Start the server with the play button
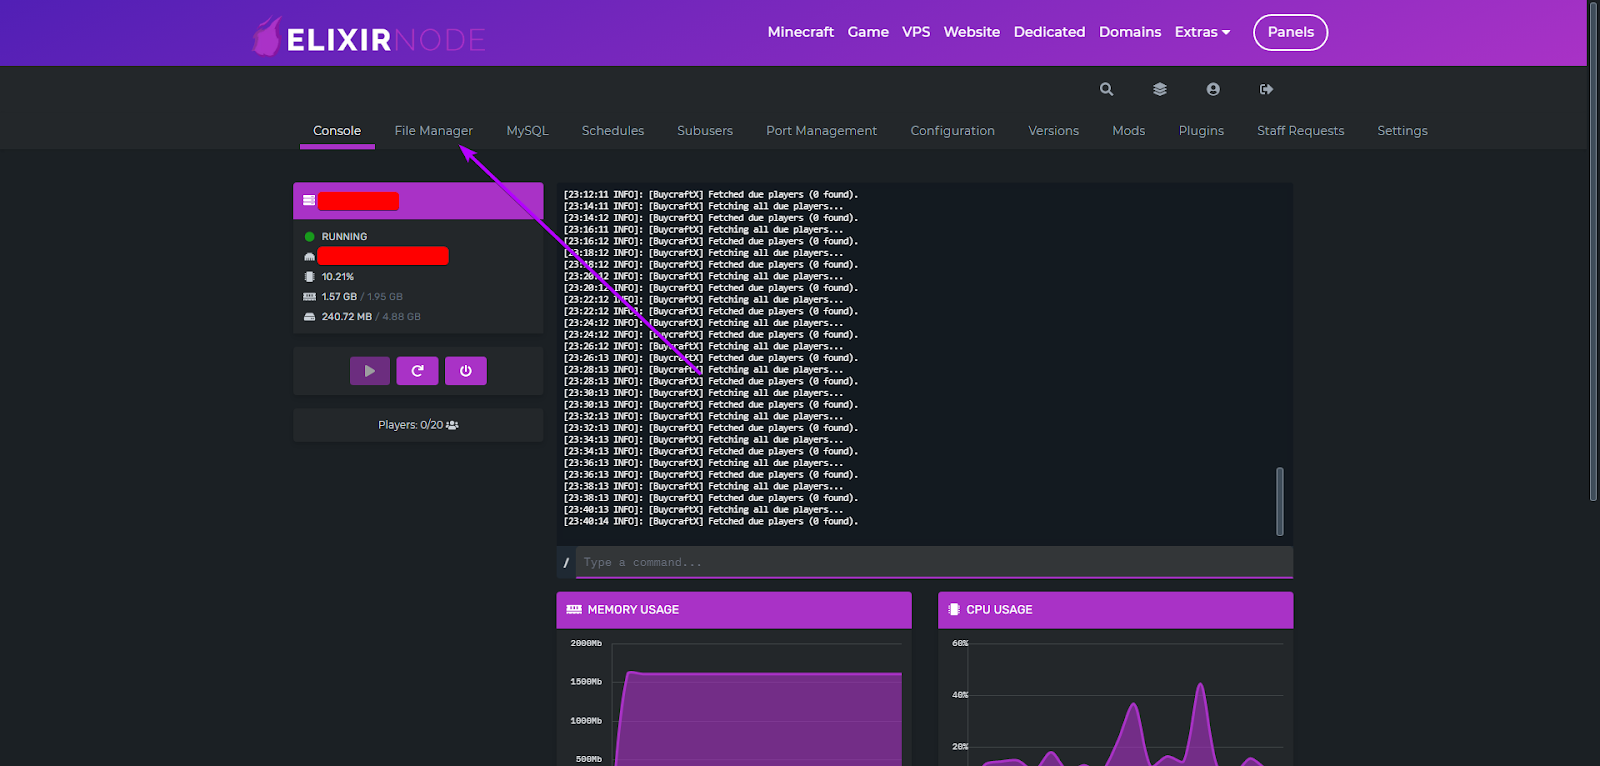Viewport: 1600px width, 766px height. point(370,371)
